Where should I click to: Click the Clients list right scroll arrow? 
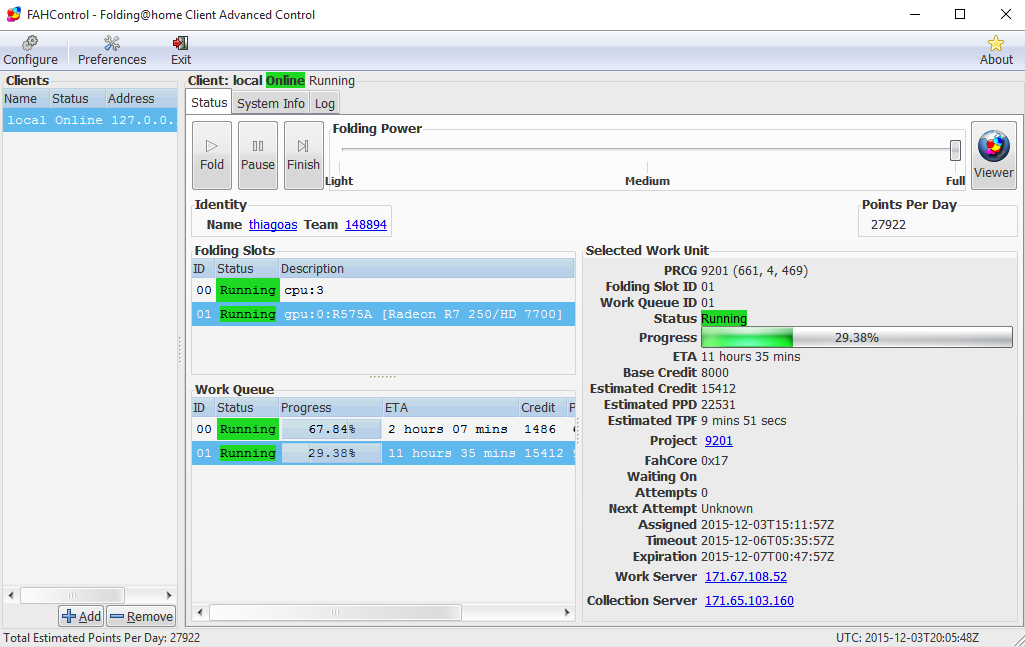pos(169,595)
